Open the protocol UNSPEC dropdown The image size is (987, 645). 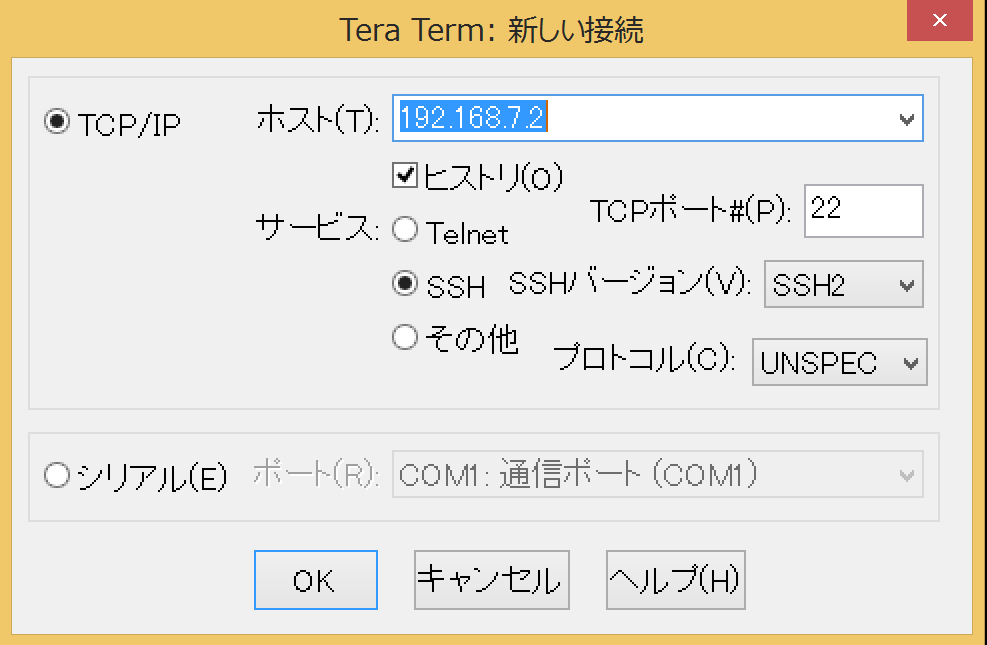pos(838,362)
